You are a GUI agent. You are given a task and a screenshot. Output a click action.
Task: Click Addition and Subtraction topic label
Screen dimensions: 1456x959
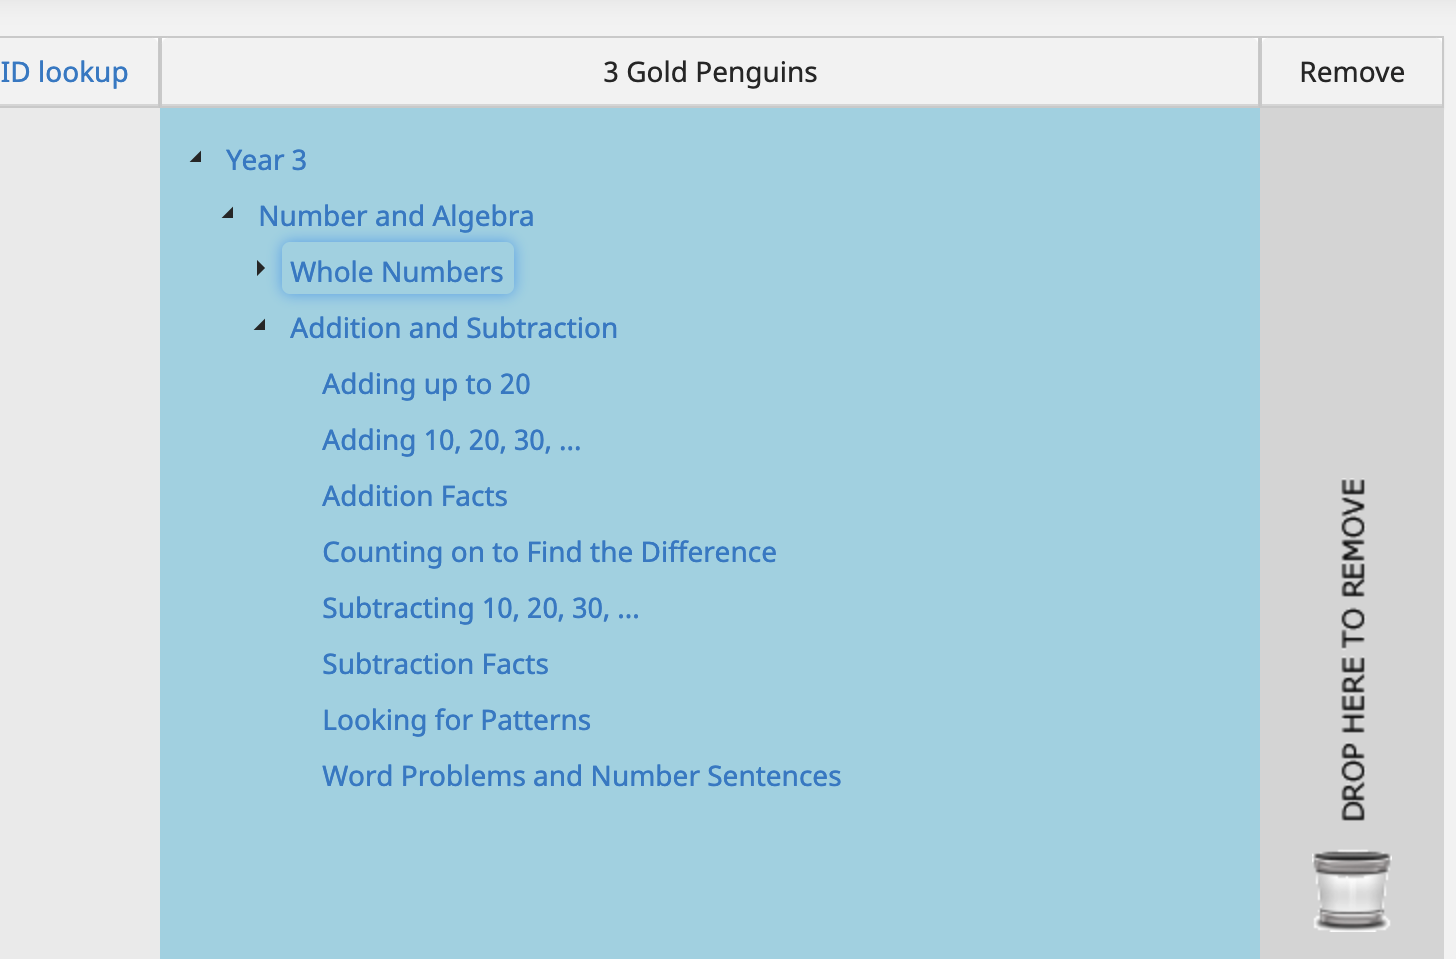pyautogui.click(x=454, y=328)
